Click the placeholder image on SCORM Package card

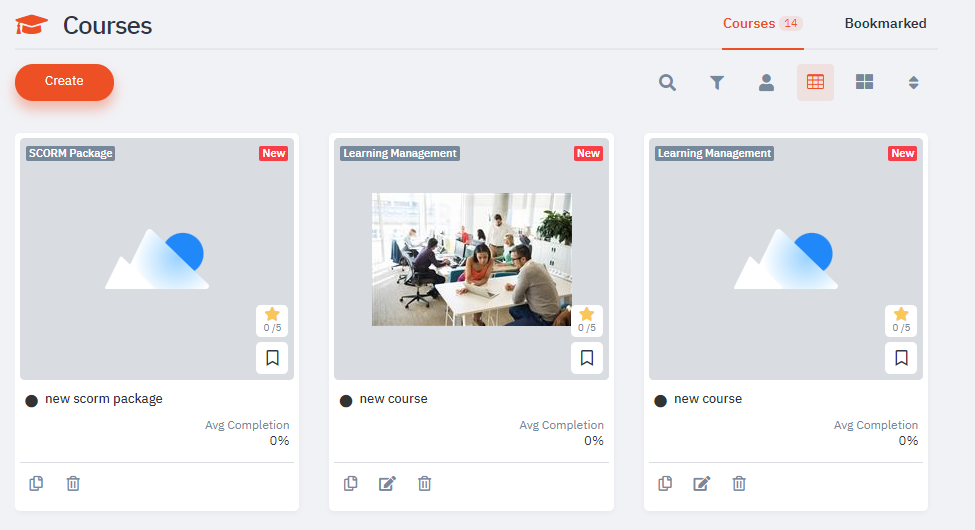[157, 259]
